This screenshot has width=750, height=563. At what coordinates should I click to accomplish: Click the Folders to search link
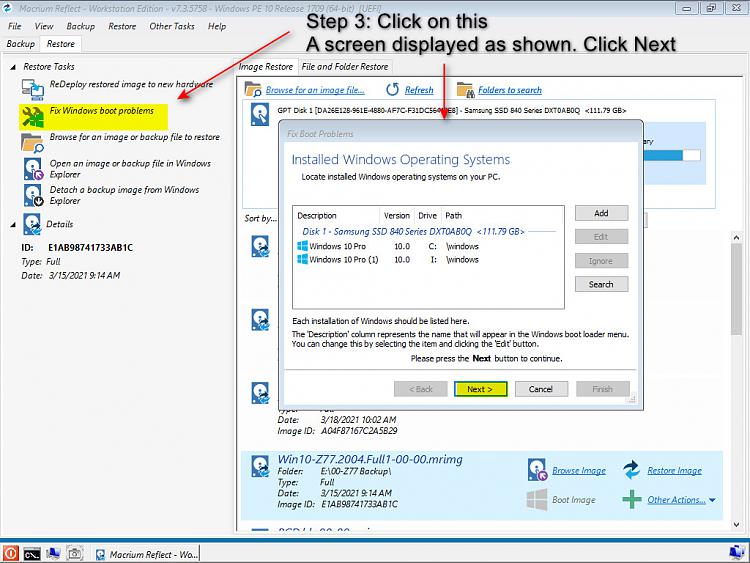[x=510, y=90]
